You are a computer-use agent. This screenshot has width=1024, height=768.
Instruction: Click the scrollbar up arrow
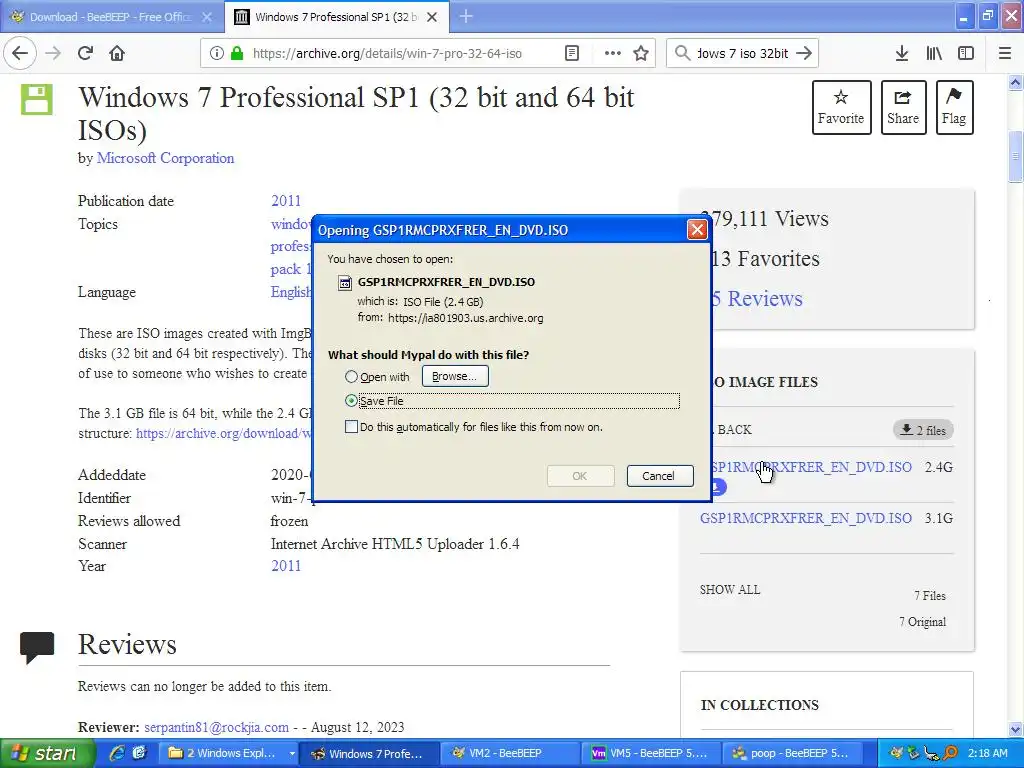[1015, 82]
